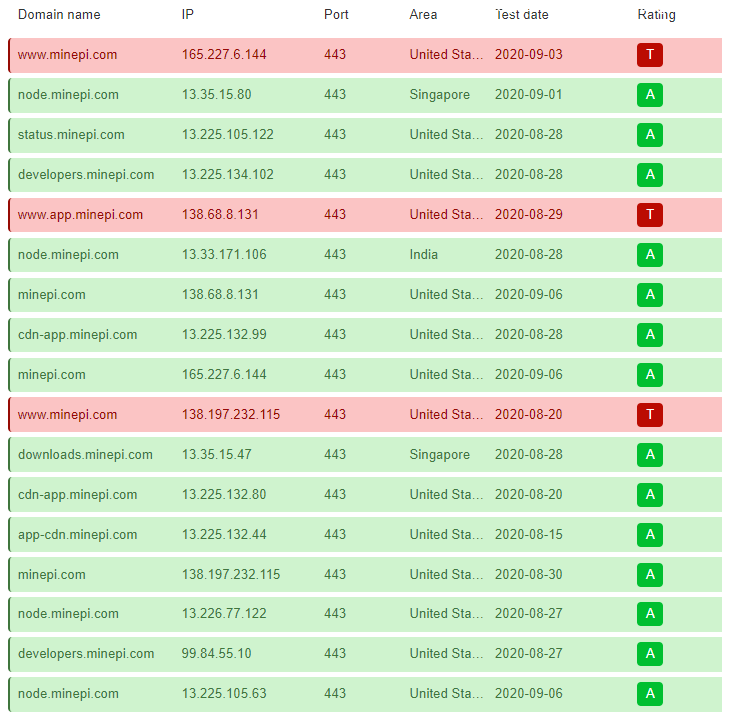Open the status.minepi.com domain

tap(71, 135)
